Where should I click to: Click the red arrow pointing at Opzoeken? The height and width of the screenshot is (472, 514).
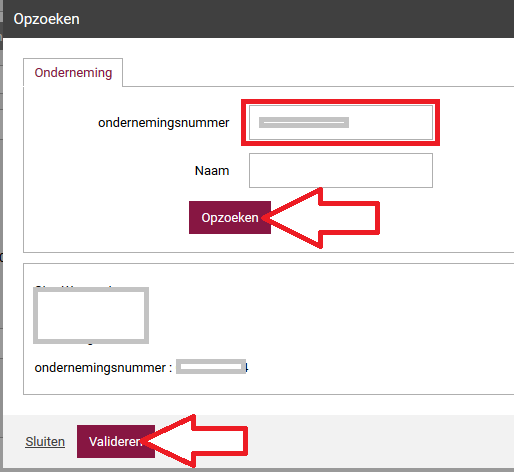[321, 218]
